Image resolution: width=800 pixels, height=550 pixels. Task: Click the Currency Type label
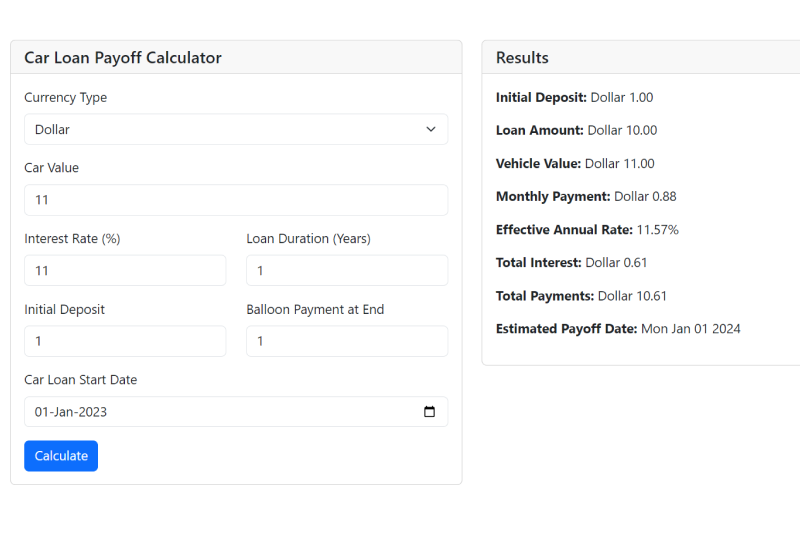[x=66, y=98]
